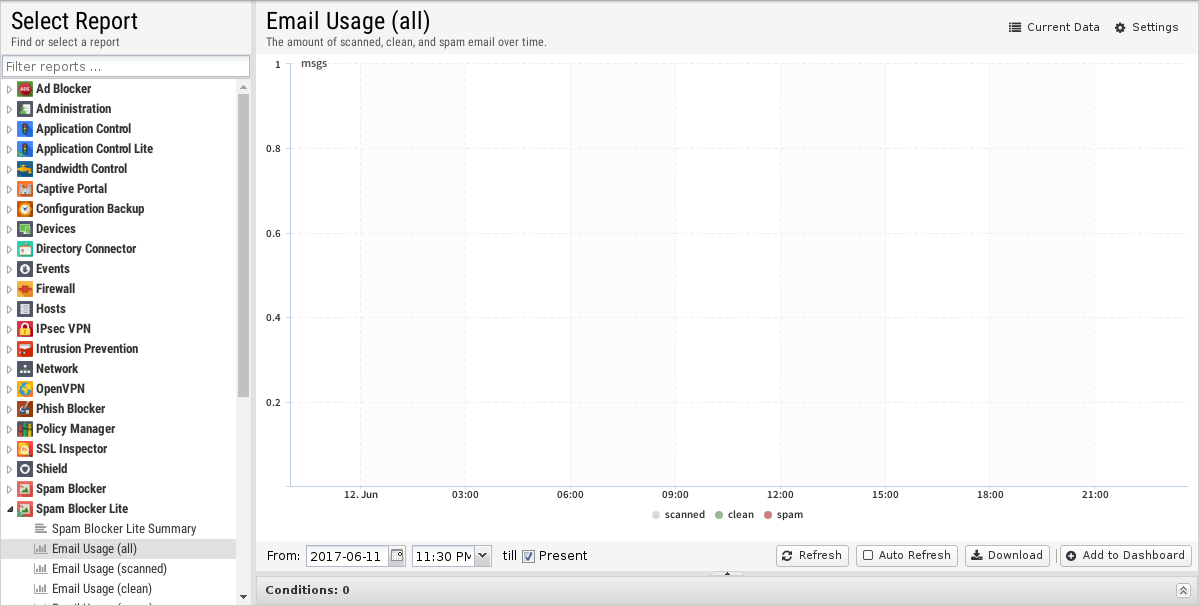Click the Policy Manager icon
Viewport: 1199px width, 606px height.
24,429
